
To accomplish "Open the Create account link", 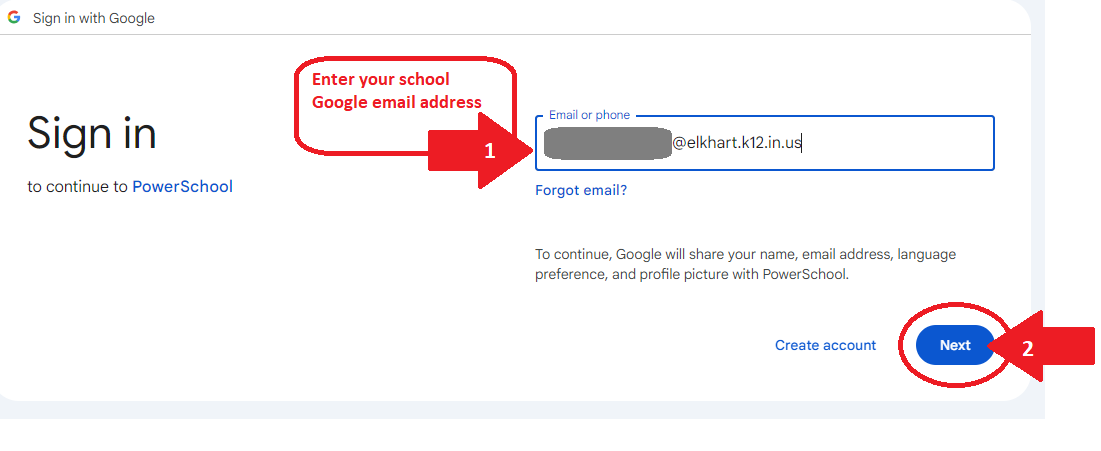I will 825,345.
